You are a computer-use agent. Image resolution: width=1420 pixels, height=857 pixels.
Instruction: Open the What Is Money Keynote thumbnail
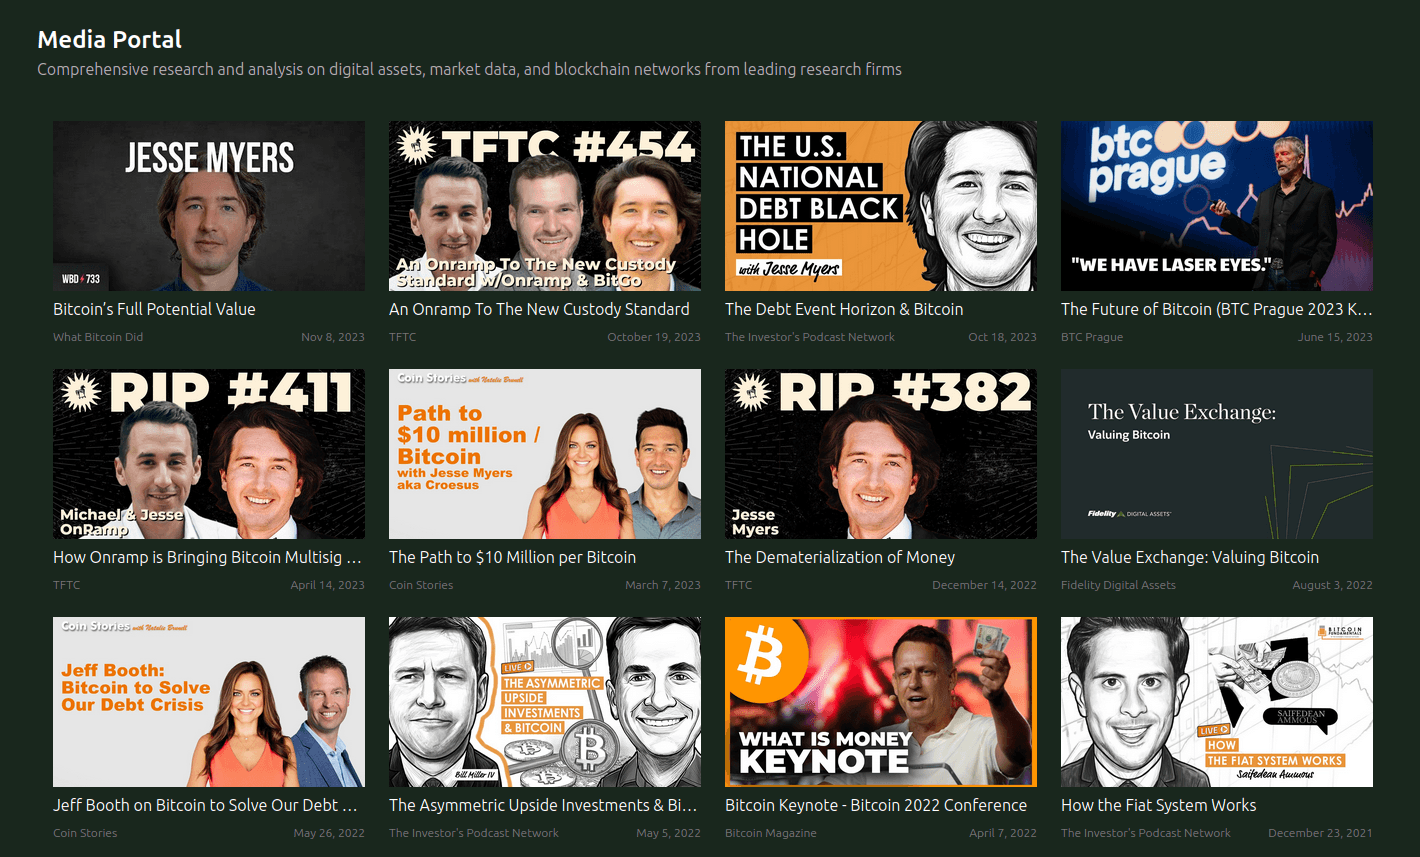880,702
